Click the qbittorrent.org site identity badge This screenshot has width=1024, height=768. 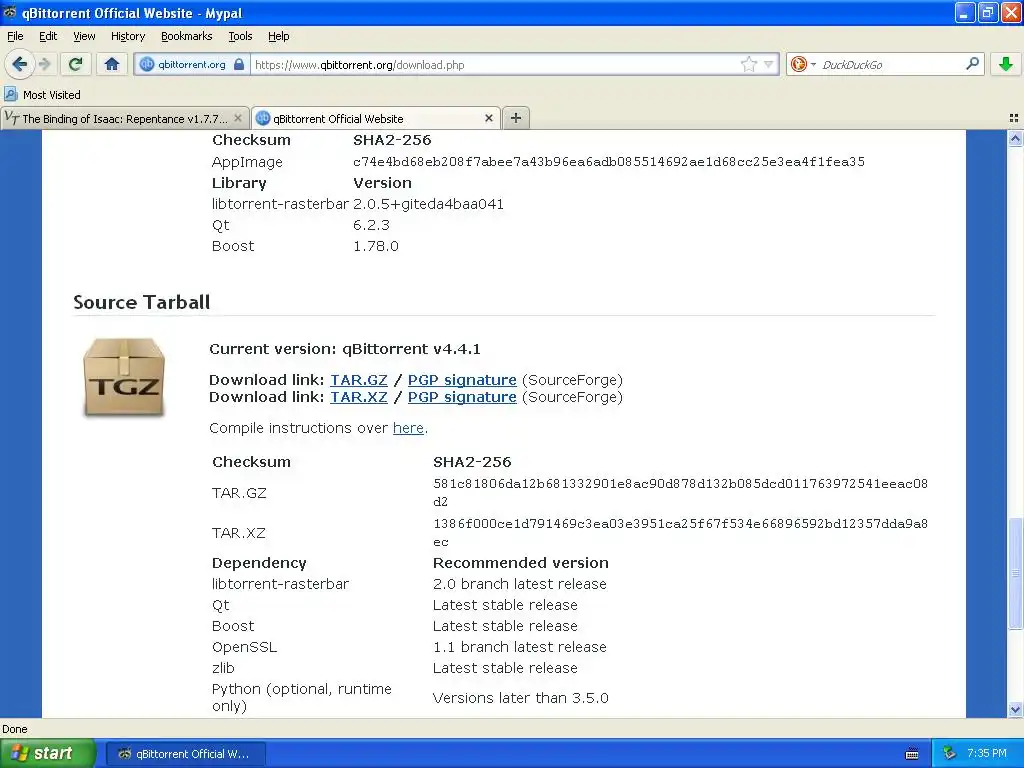pyautogui.click(x=184, y=65)
